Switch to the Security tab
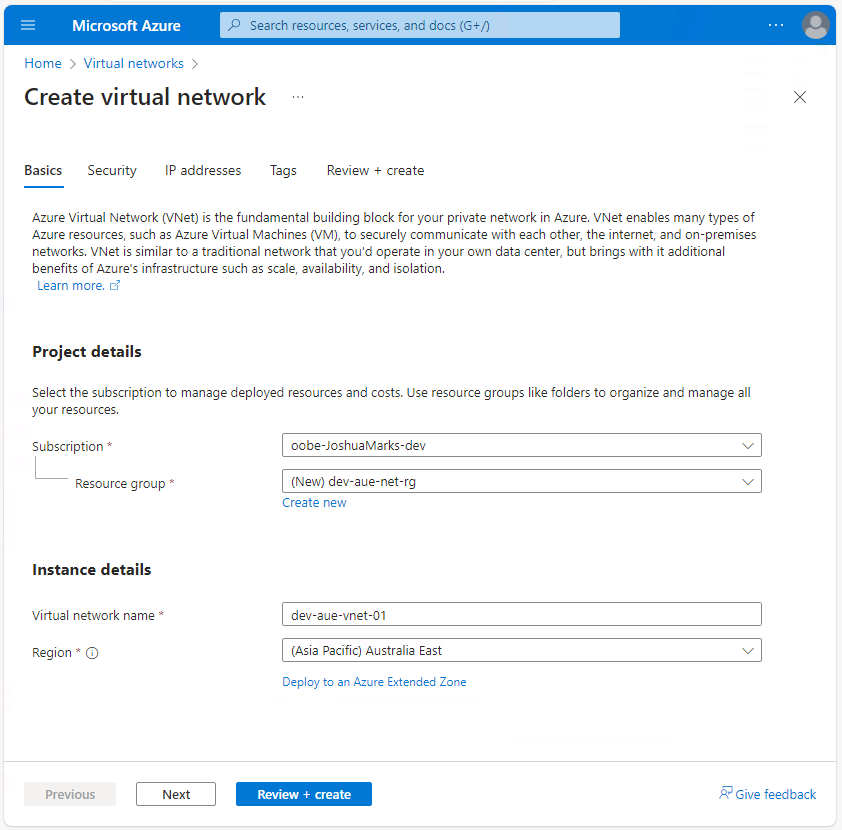Viewport: 842px width, 830px height. 111,170
